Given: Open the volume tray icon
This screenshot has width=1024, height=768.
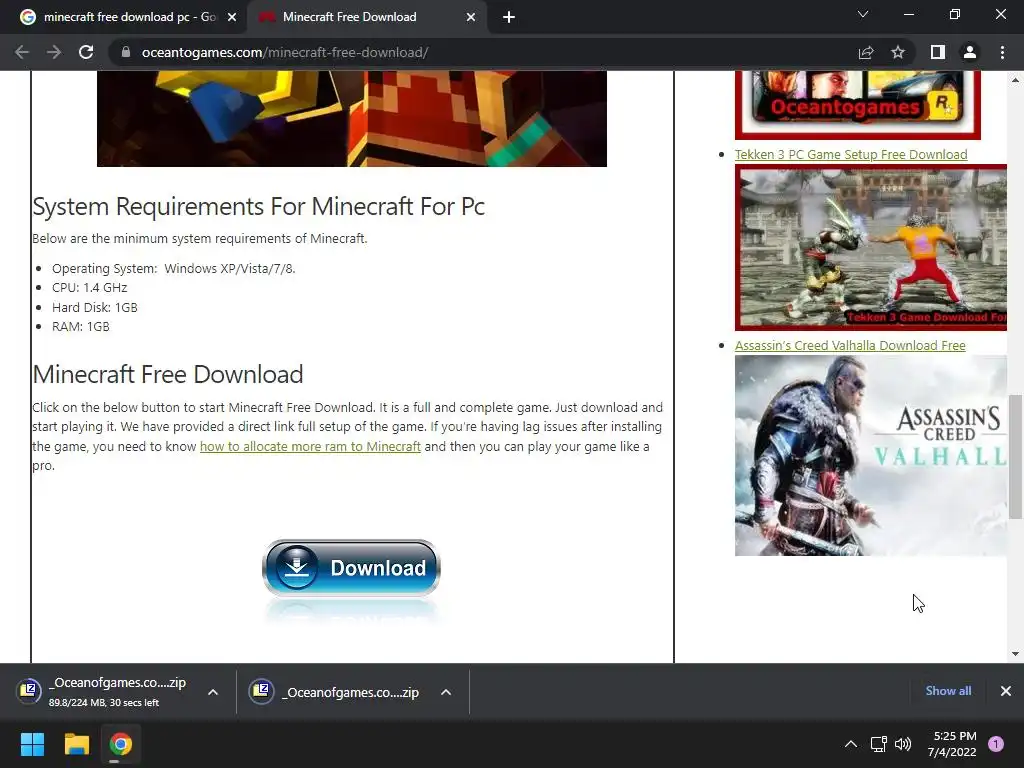Looking at the screenshot, I should tap(903, 744).
